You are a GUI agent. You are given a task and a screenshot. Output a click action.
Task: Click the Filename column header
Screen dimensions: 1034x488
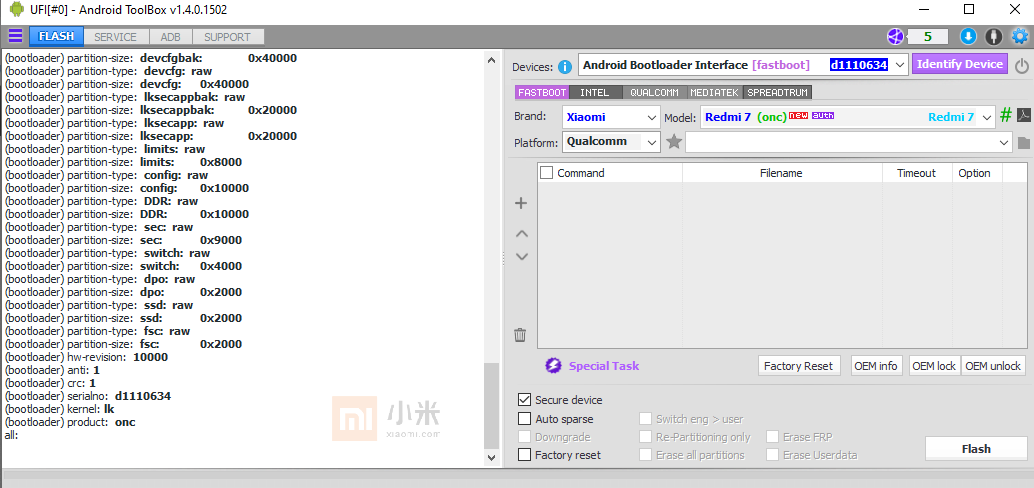click(781, 173)
